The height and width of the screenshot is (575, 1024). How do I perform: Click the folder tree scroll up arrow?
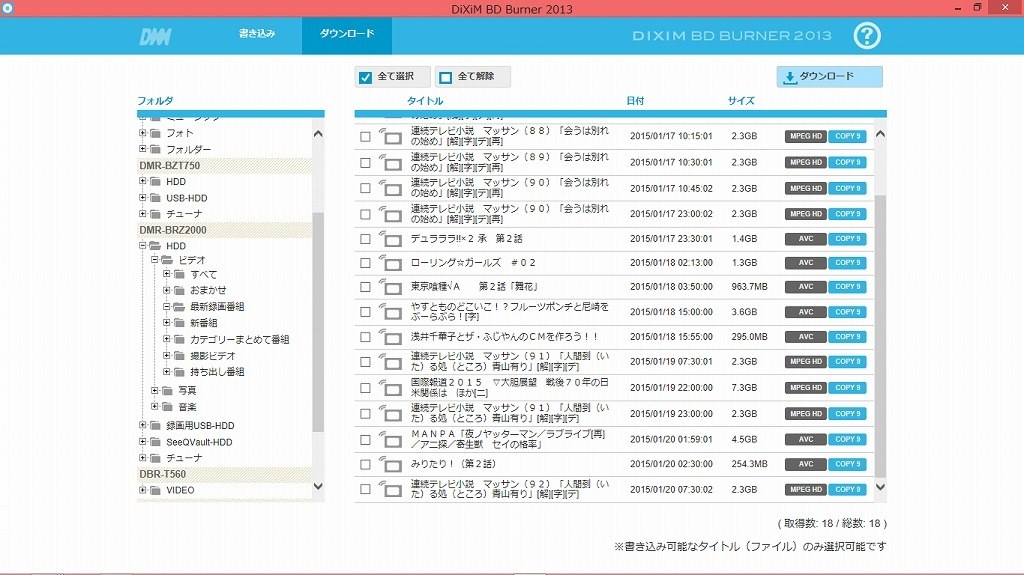(318, 134)
